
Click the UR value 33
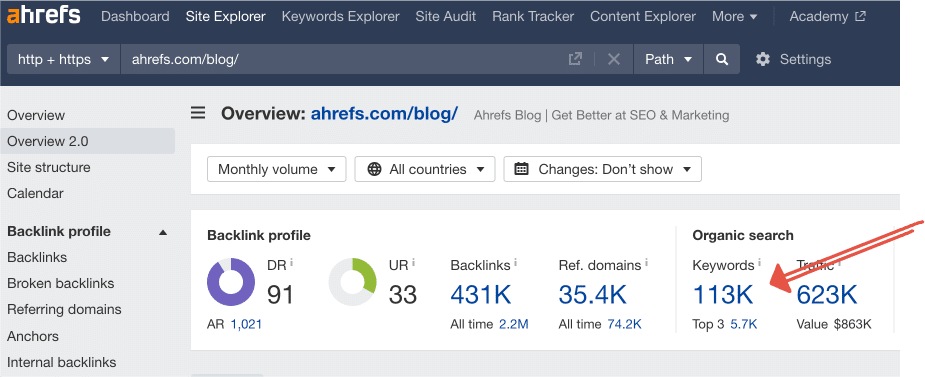pyautogui.click(x=403, y=294)
